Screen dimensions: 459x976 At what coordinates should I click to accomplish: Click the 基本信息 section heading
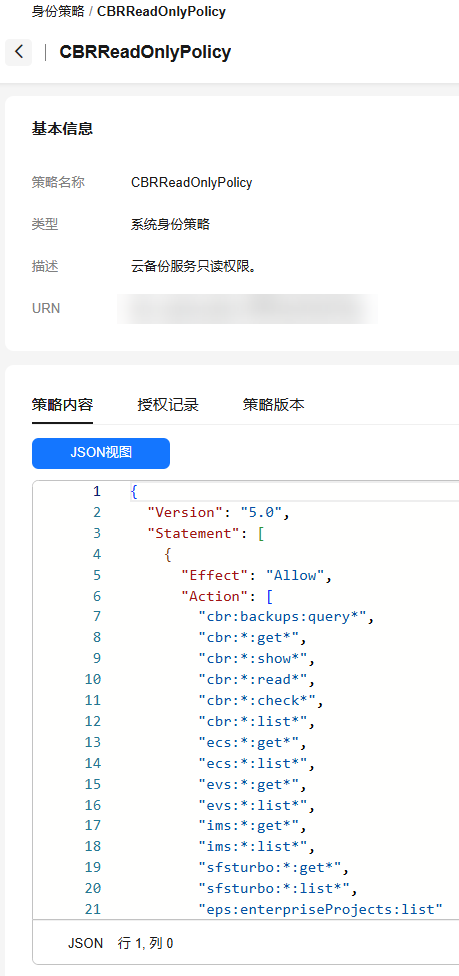pyautogui.click(x=62, y=129)
